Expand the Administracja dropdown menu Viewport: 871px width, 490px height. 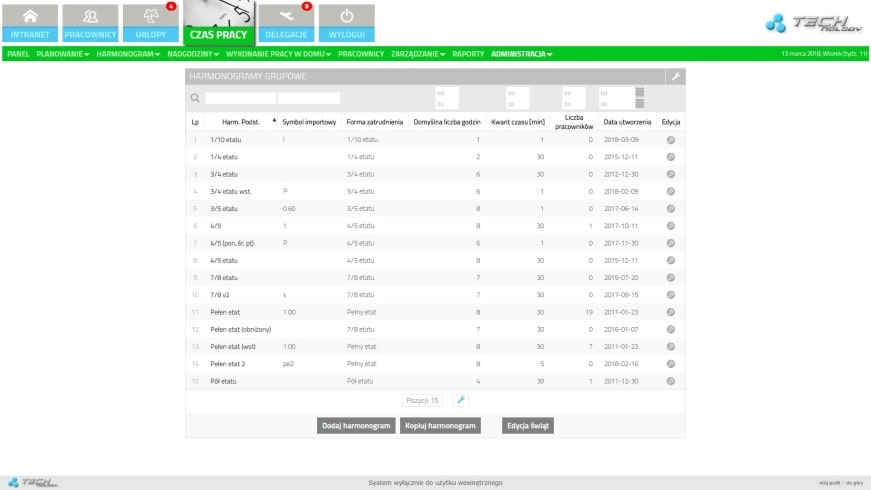pyautogui.click(x=521, y=53)
